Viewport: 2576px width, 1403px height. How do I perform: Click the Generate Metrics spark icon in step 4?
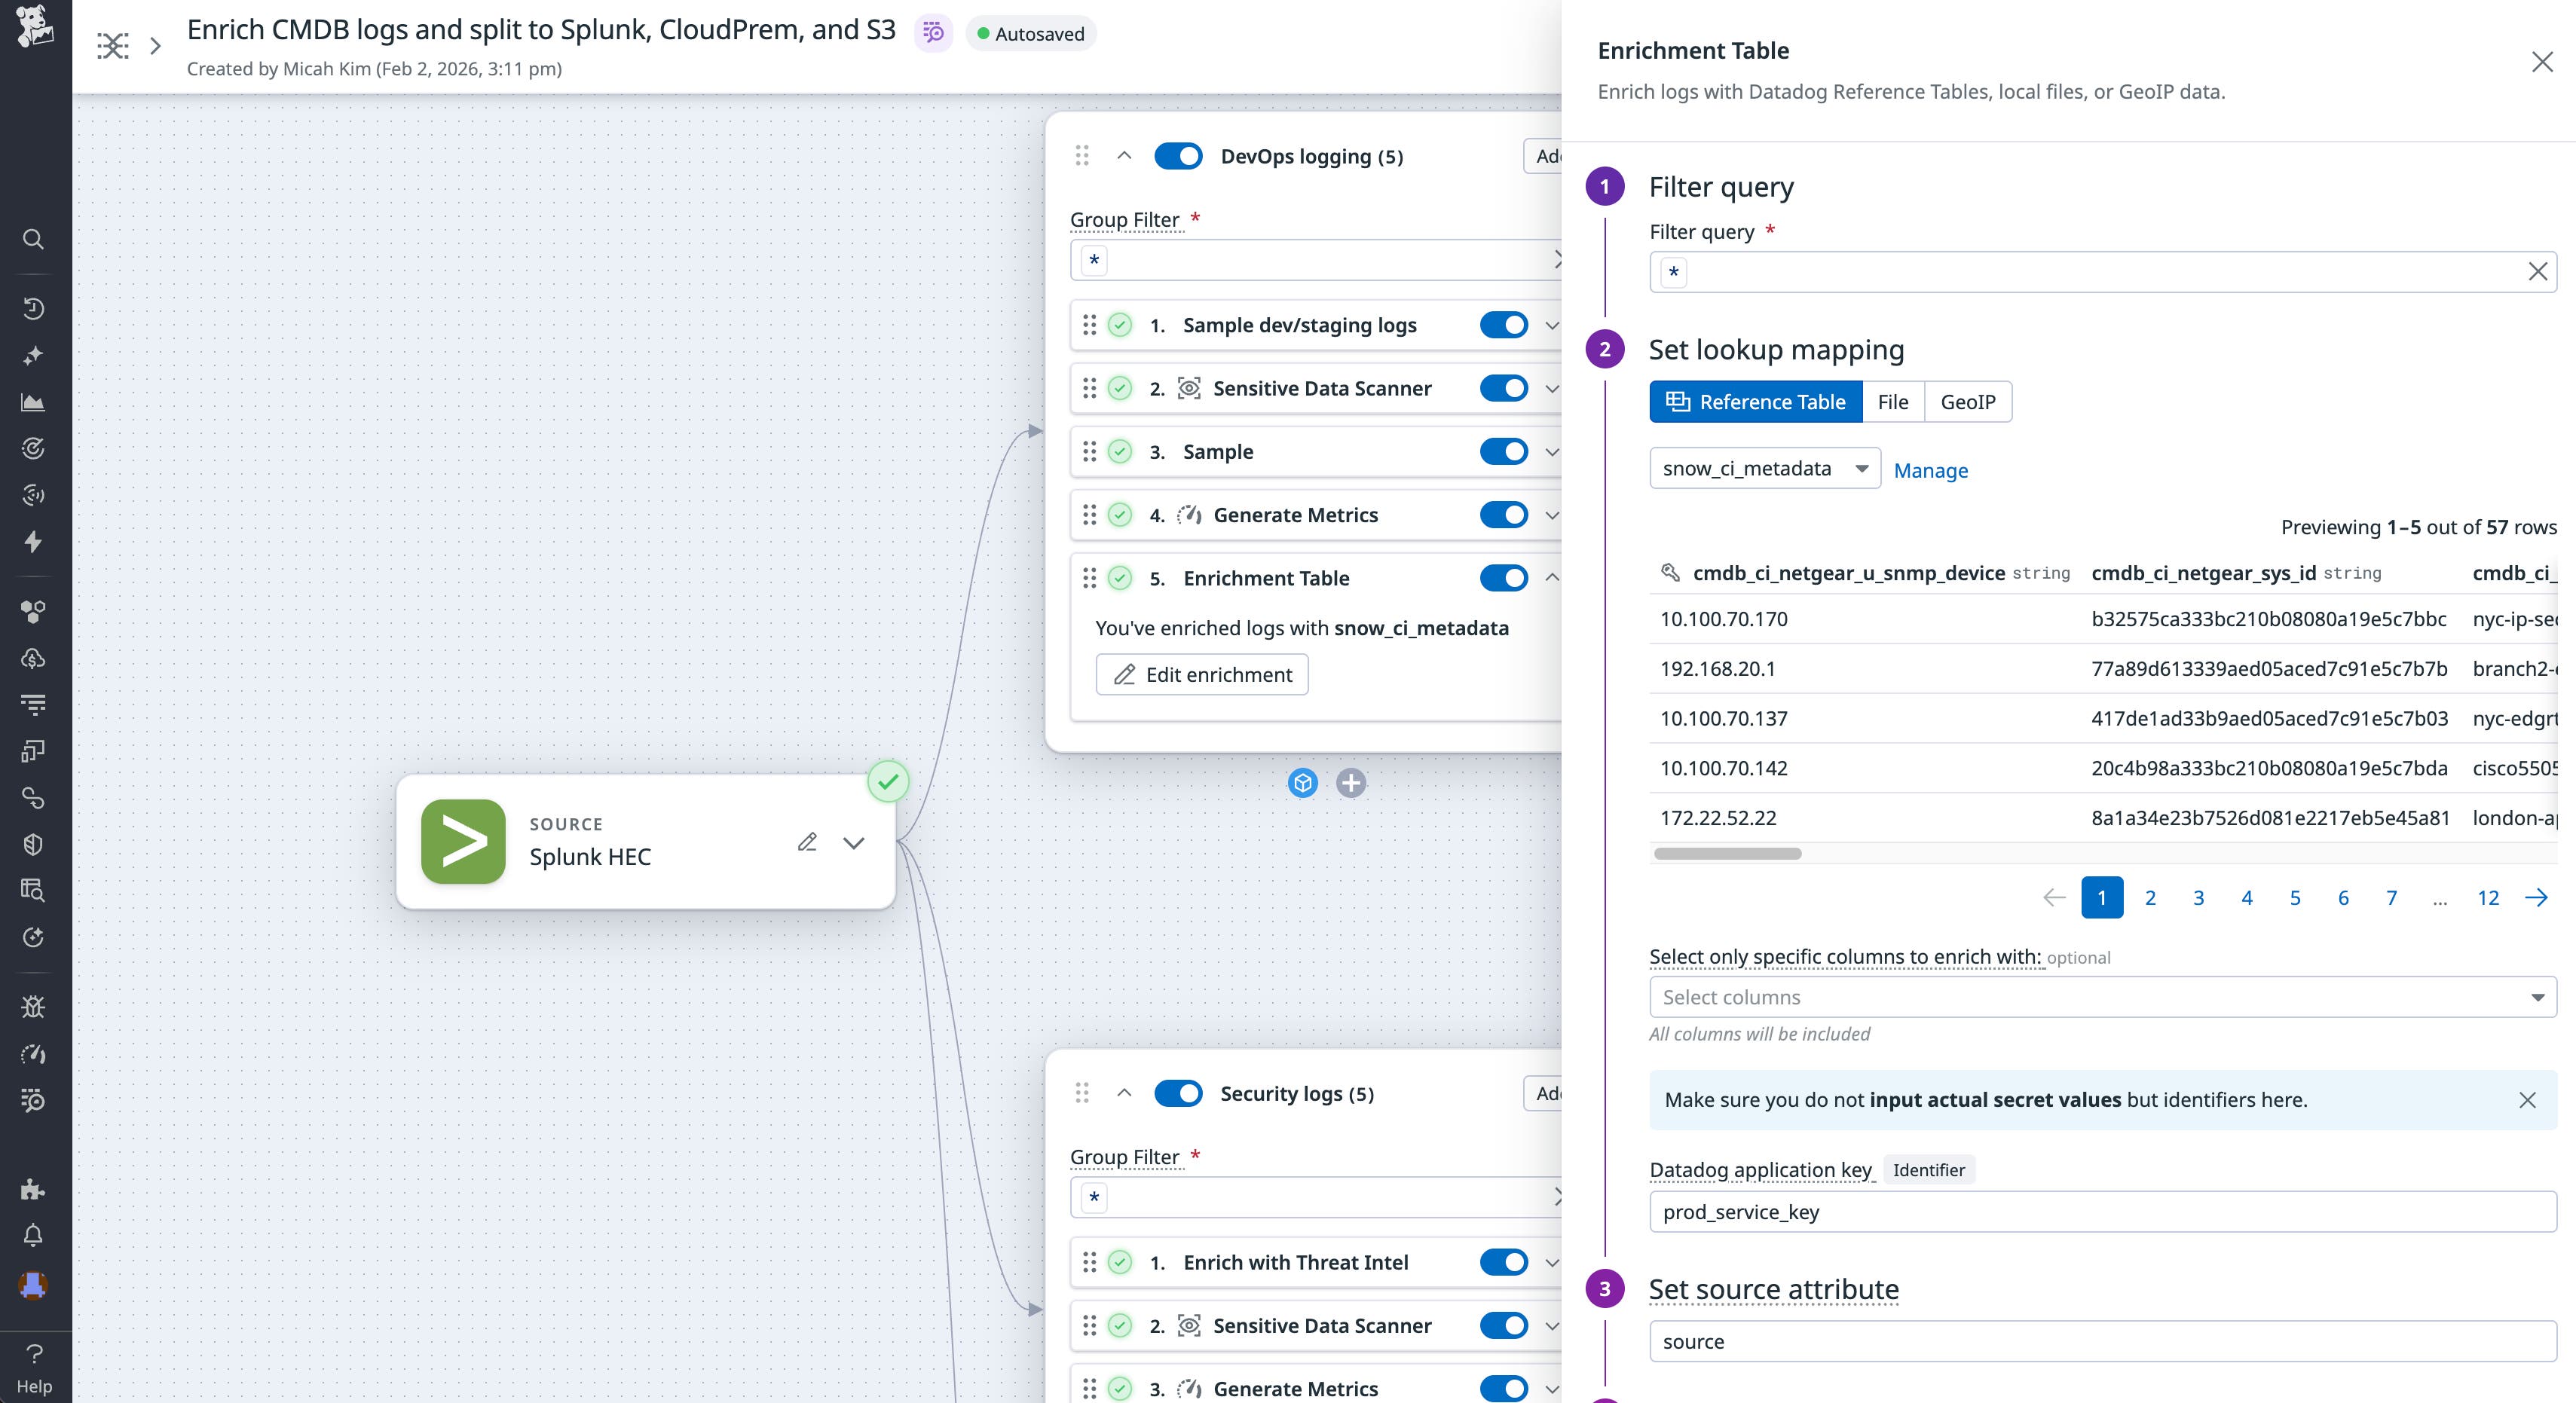pyautogui.click(x=1190, y=514)
